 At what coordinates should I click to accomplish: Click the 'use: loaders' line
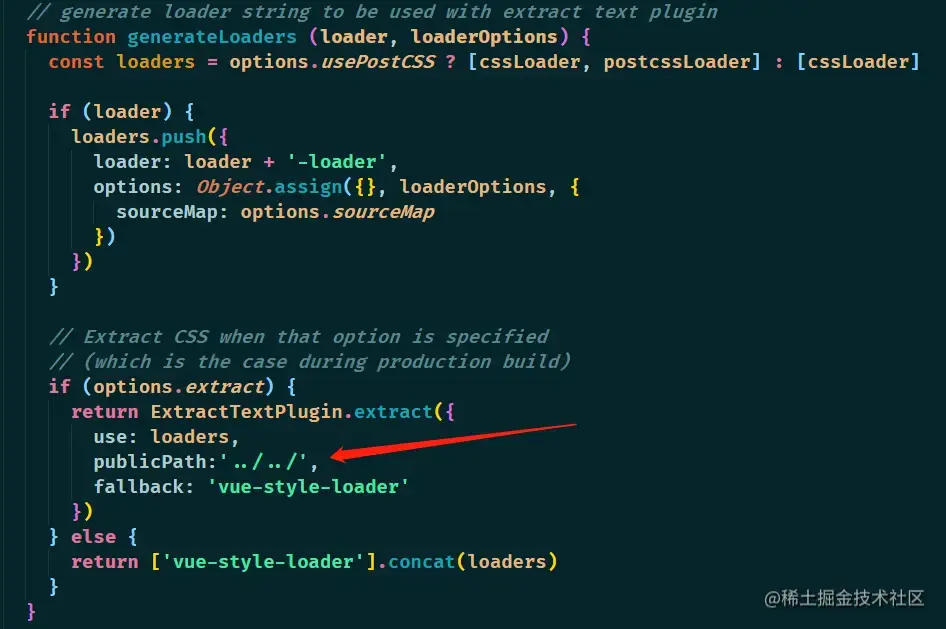(166, 437)
